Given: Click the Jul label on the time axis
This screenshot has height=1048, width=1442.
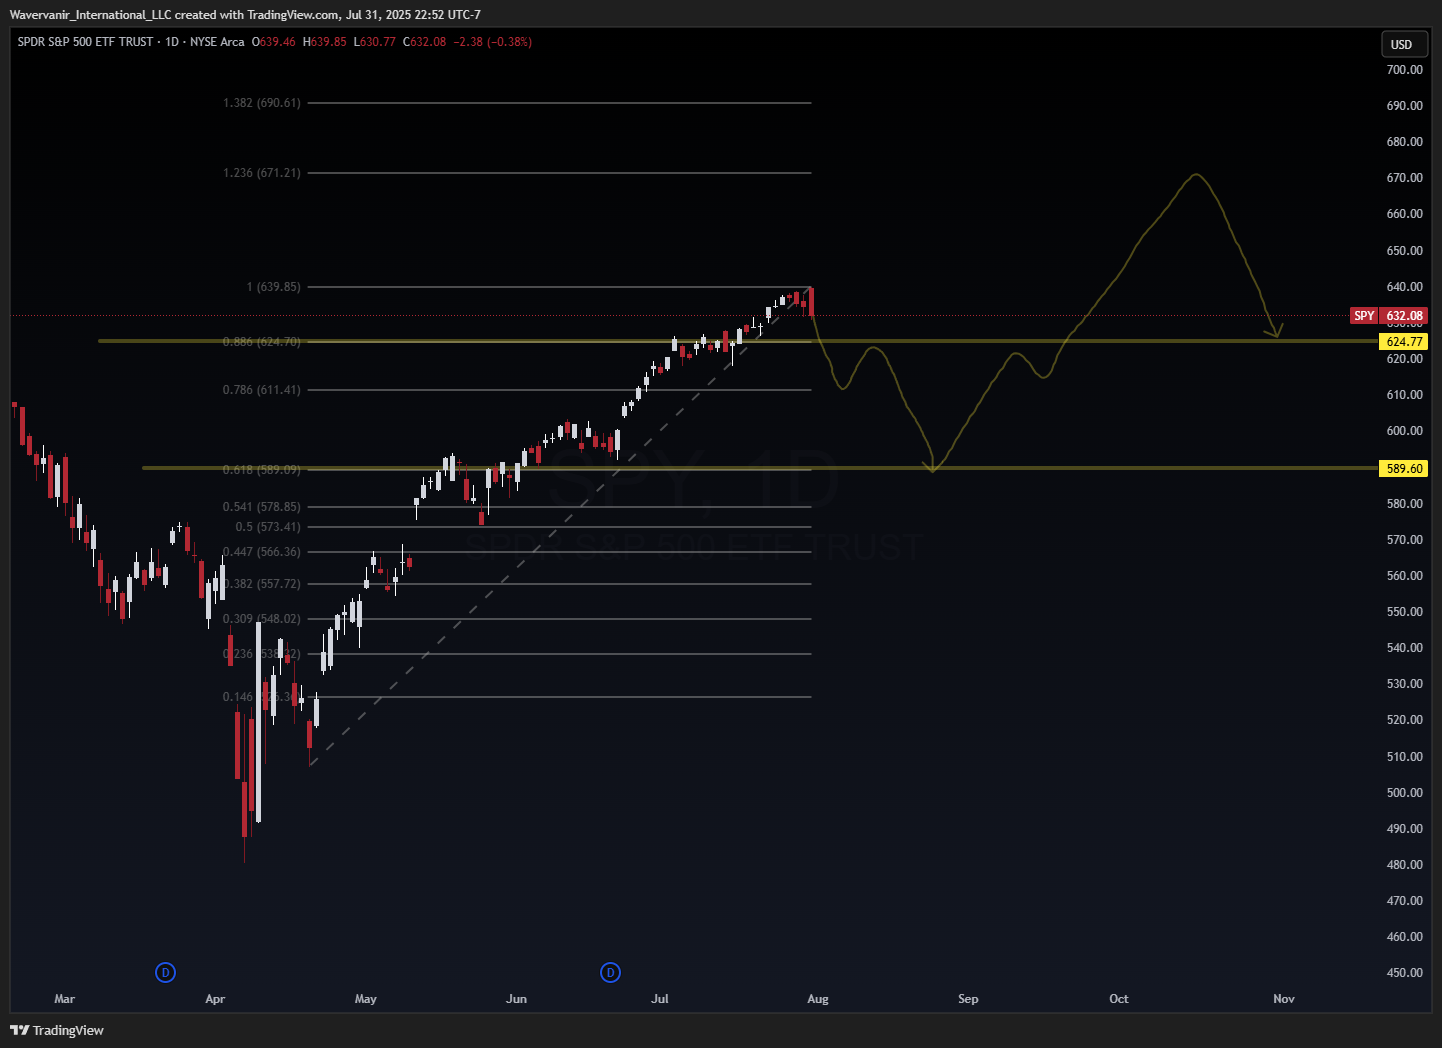Looking at the screenshot, I should click(x=660, y=999).
